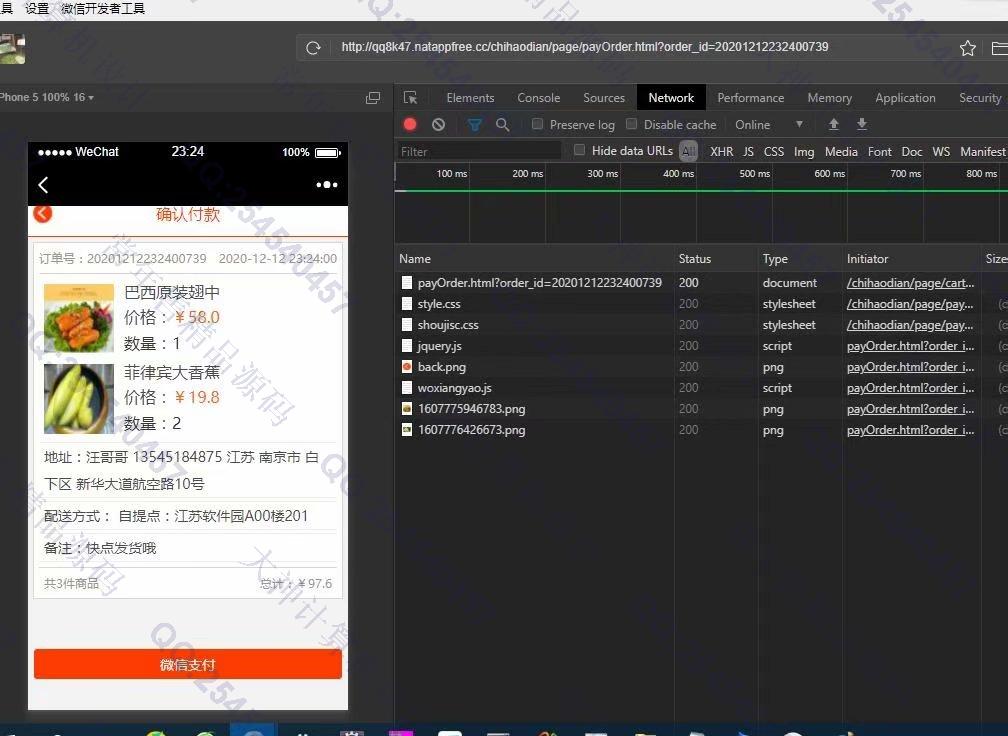This screenshot has width=1008, height=736.
Task: Tap the 微信支付 pay button
Action: (188, 664)
